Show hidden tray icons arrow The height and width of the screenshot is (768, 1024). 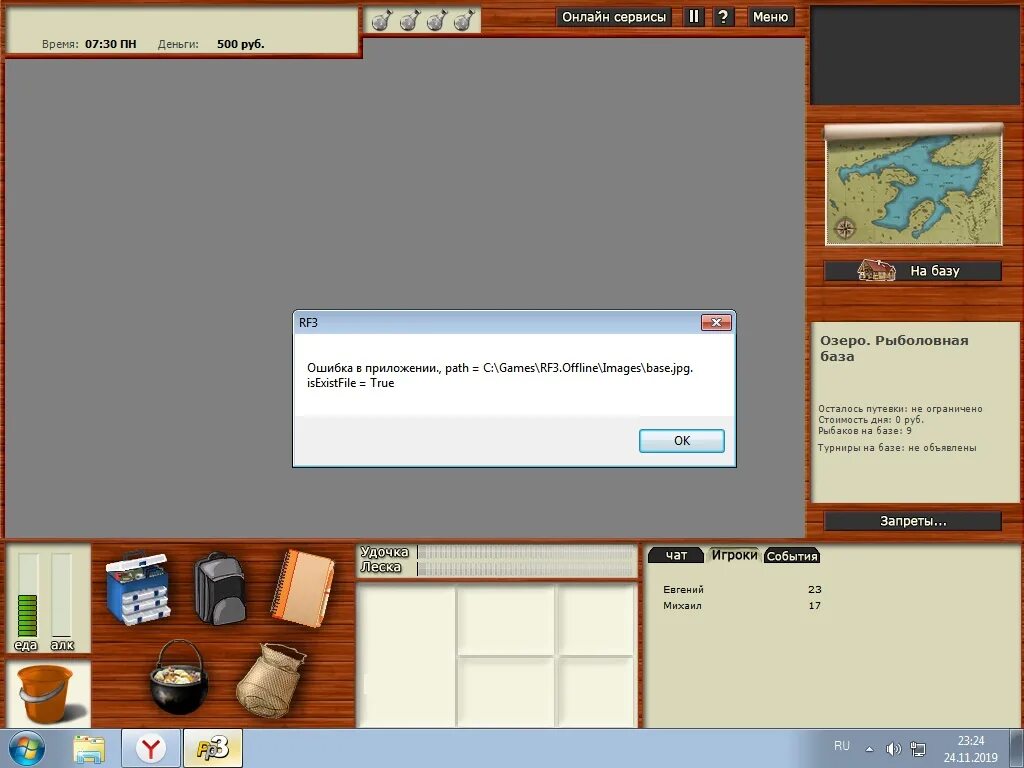[x=869, y=749]
